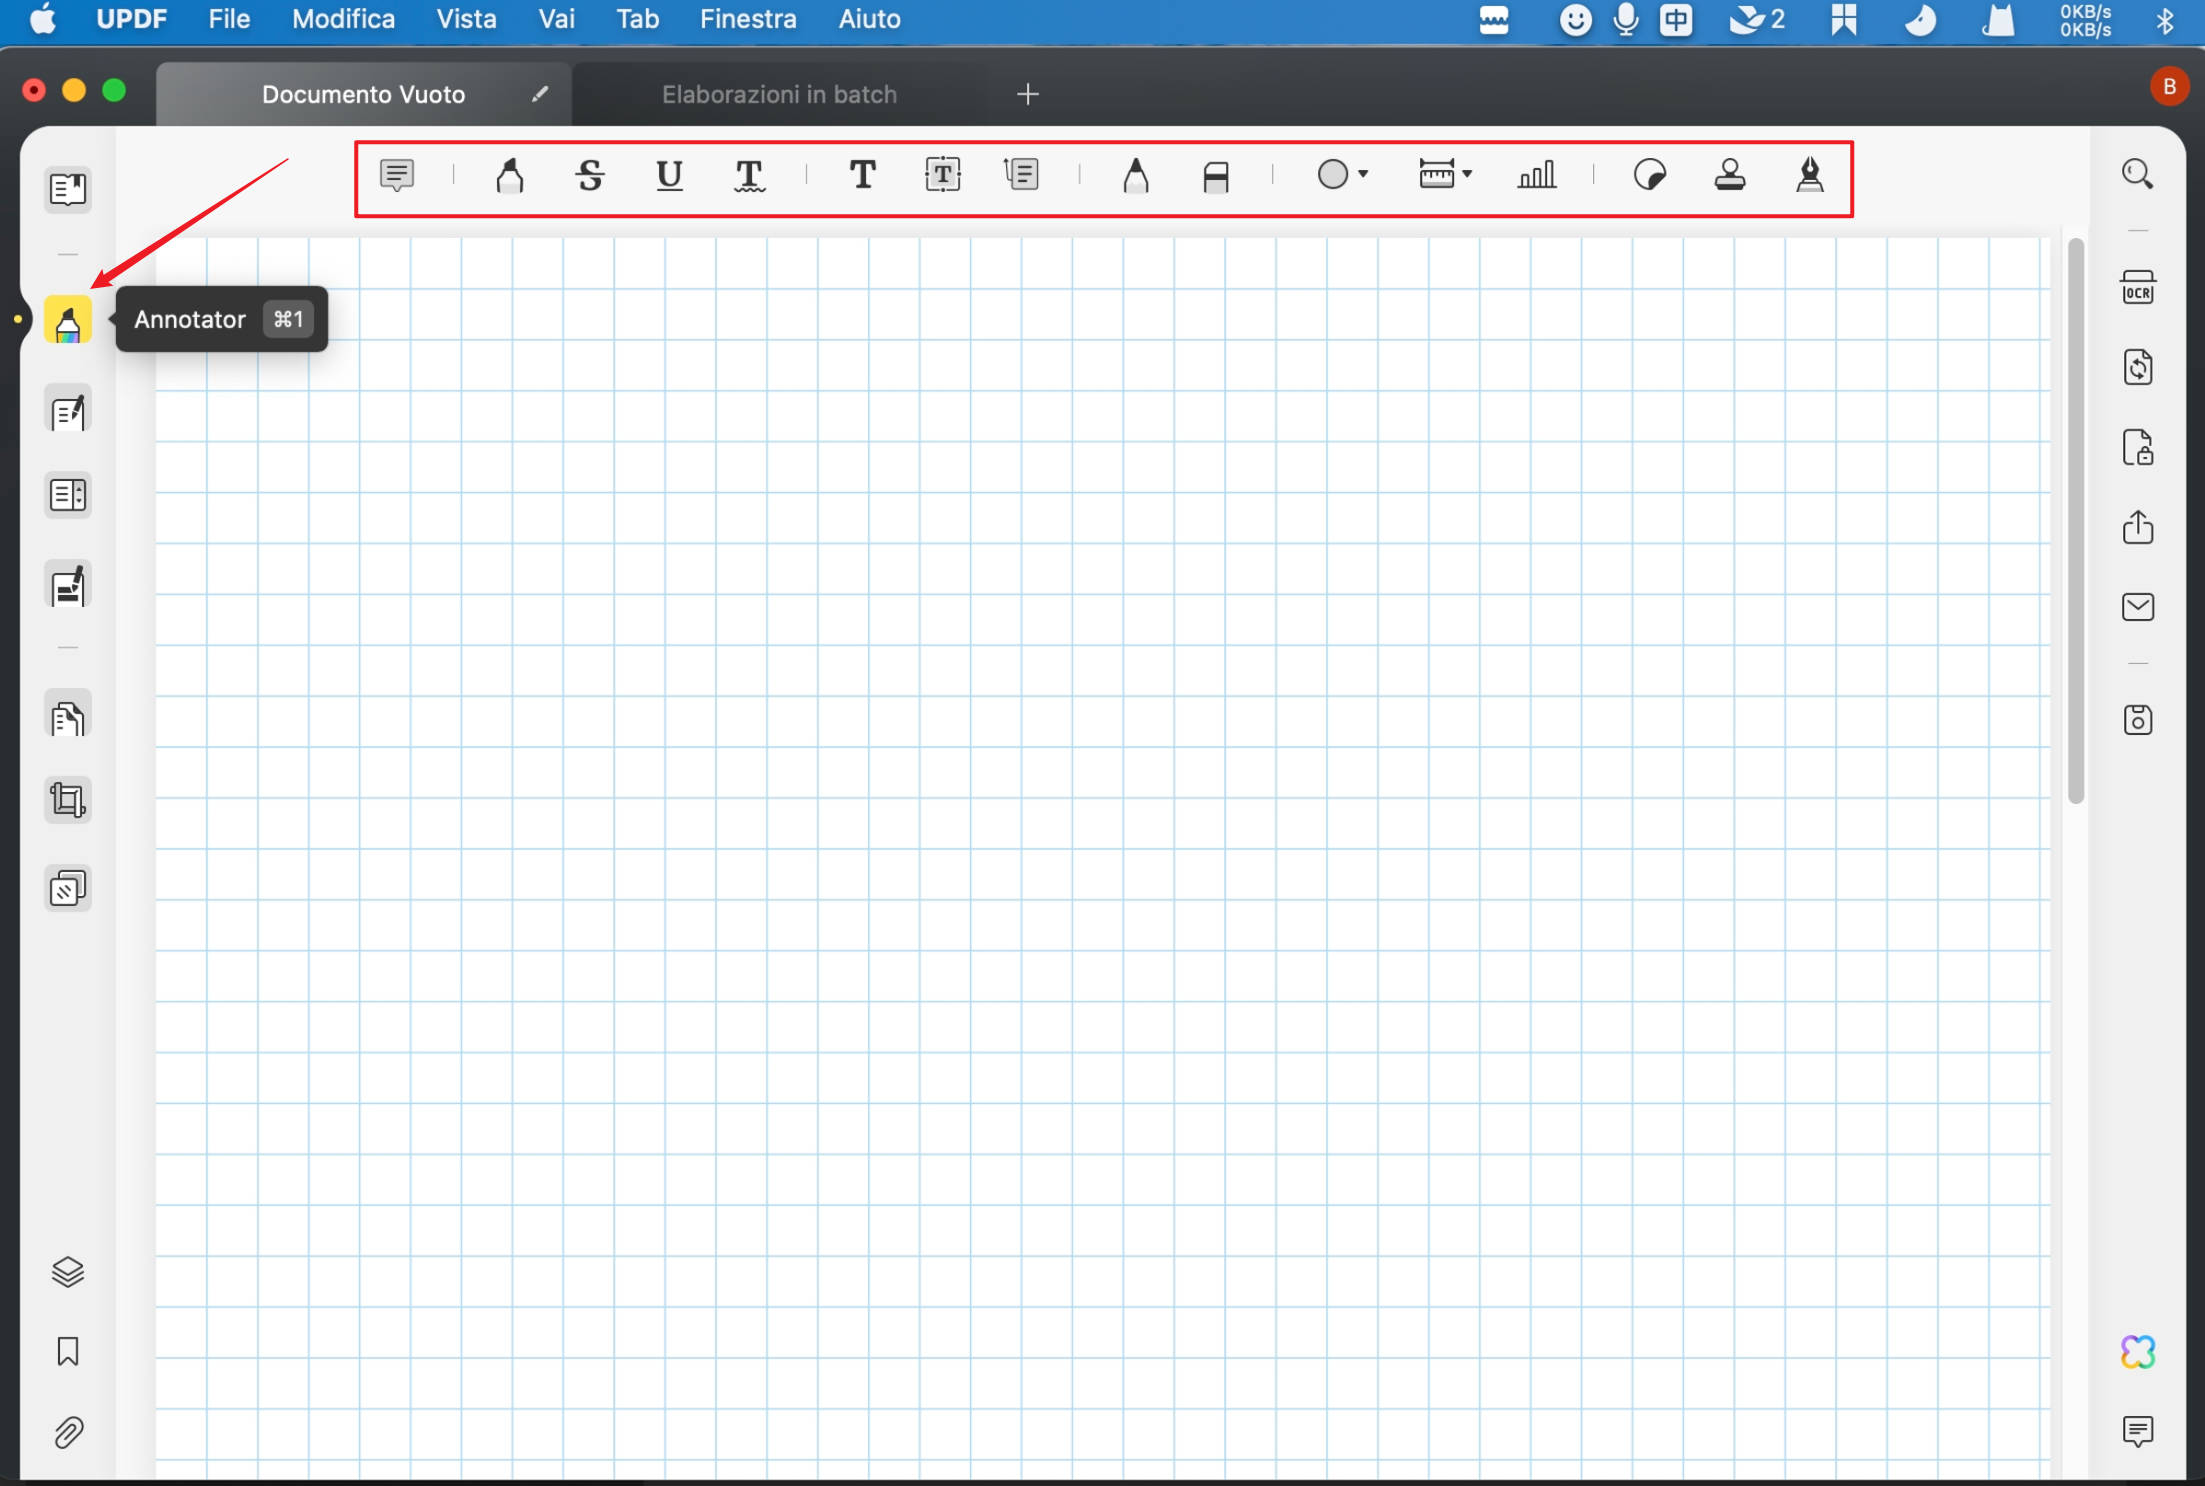Select the pencil drawing tool
The width and height of the screenshot is (2205, 1486).
coord(1135,175)
